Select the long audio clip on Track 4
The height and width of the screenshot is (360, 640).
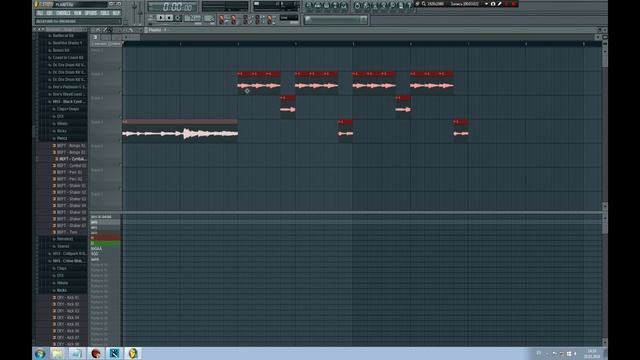coord(180,131)
